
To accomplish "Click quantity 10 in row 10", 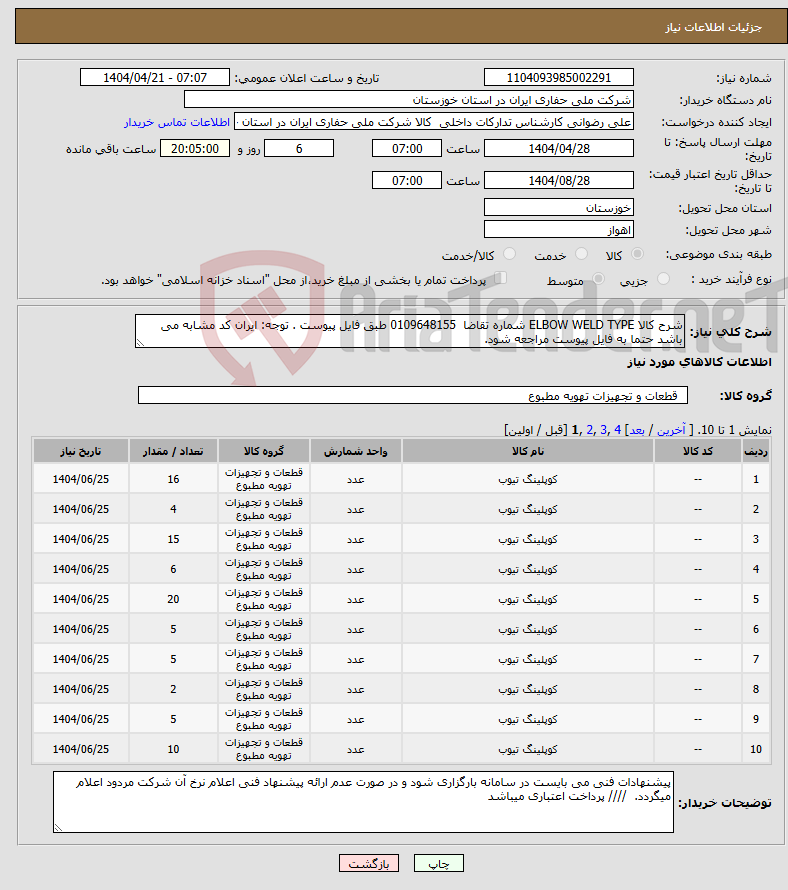I will [173, 749].
